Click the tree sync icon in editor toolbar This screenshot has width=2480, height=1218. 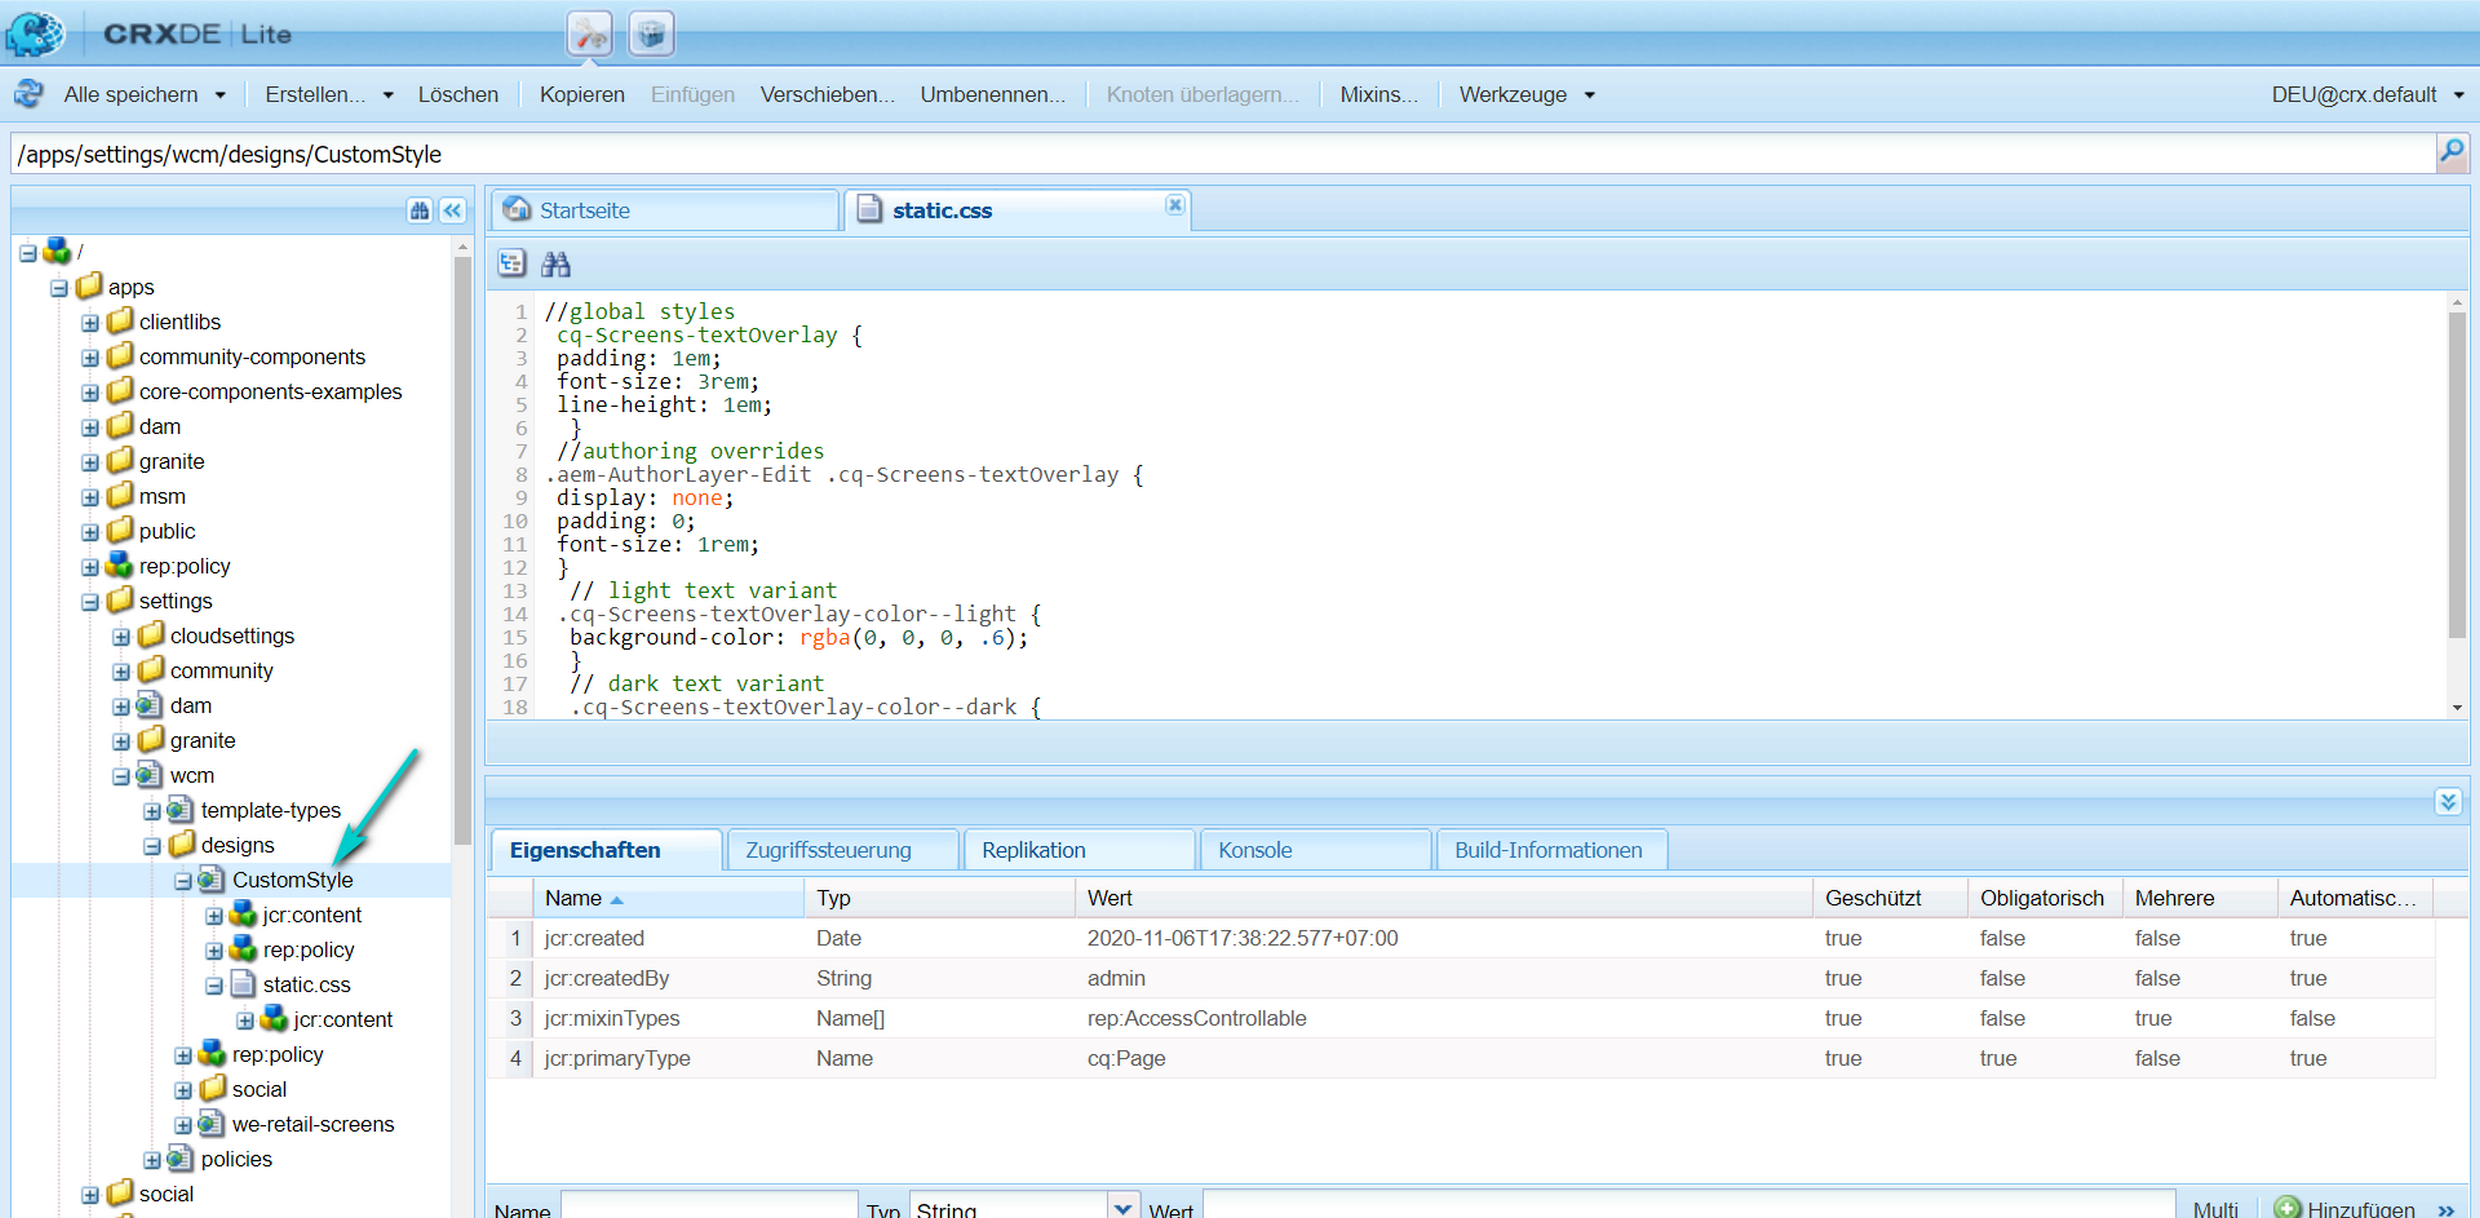(x=512, y=264)
